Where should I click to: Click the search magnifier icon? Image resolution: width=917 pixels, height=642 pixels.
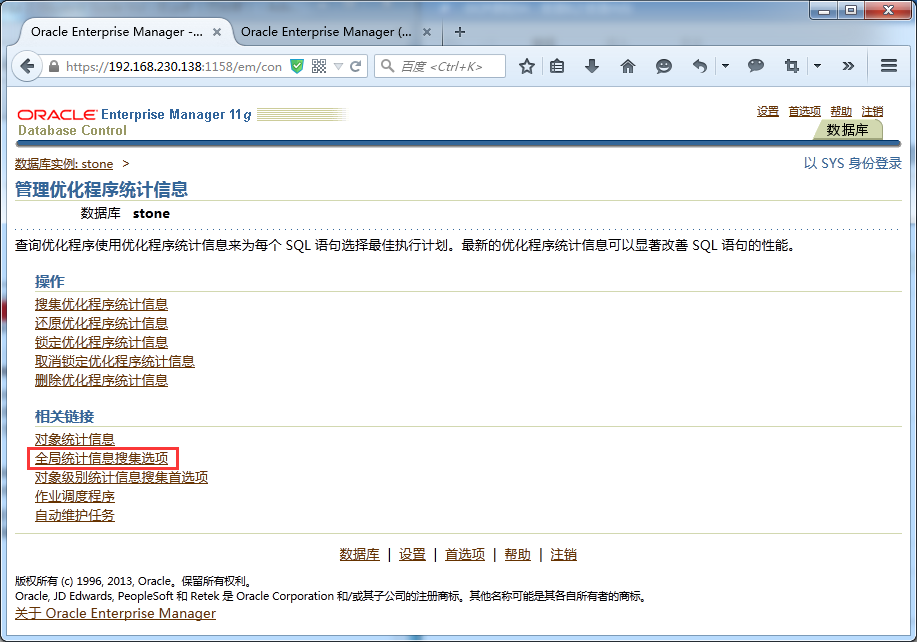coord(387,66)
